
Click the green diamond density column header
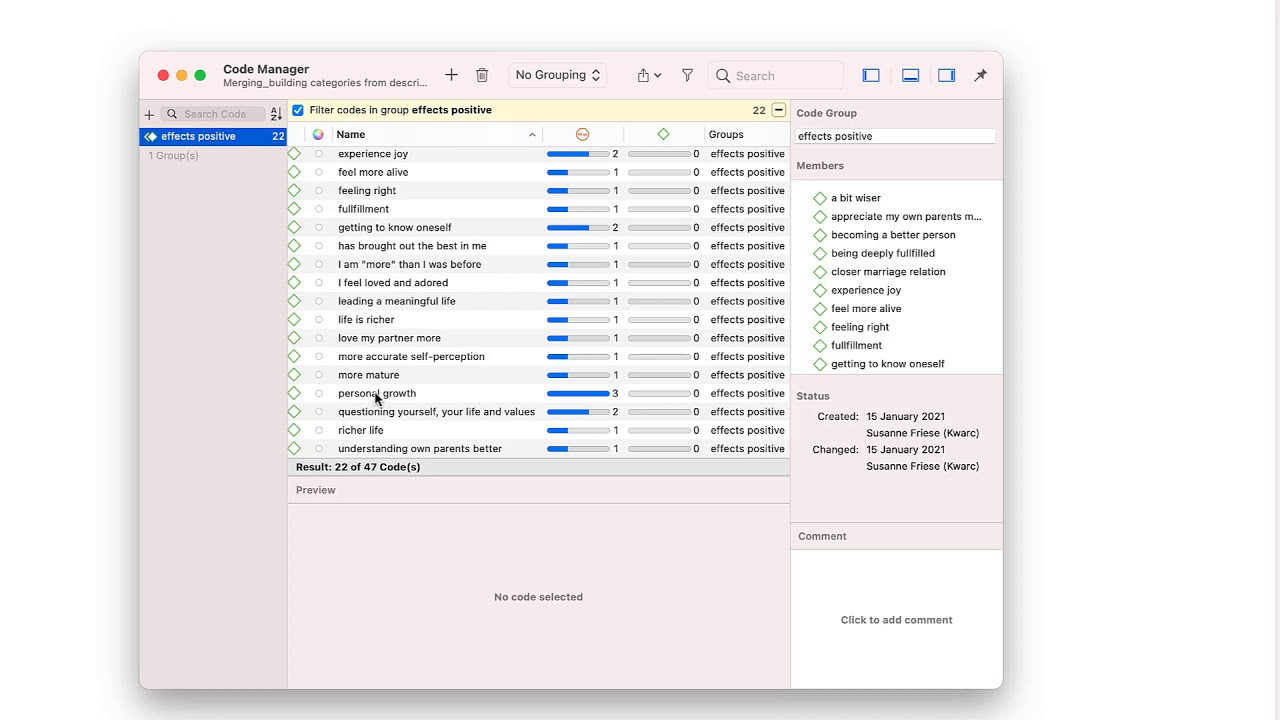click(x=663, y=134)
